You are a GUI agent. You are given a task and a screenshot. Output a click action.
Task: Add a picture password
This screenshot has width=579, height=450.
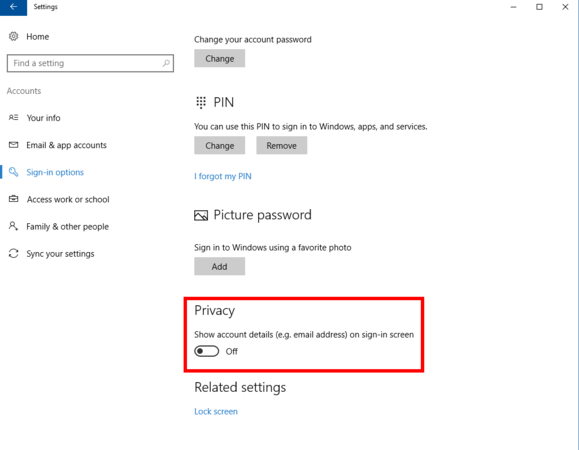pyautogui.click(x=219, y=266)
